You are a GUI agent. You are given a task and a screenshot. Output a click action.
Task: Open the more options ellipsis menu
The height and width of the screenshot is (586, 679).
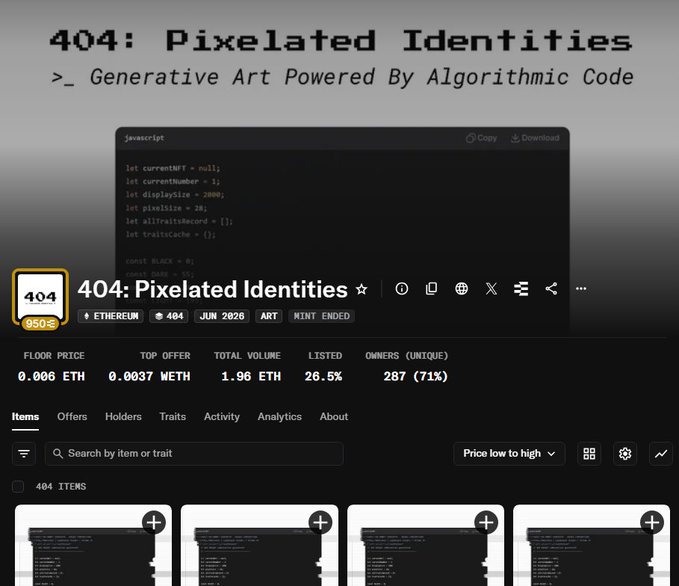(x=581, y=288)
